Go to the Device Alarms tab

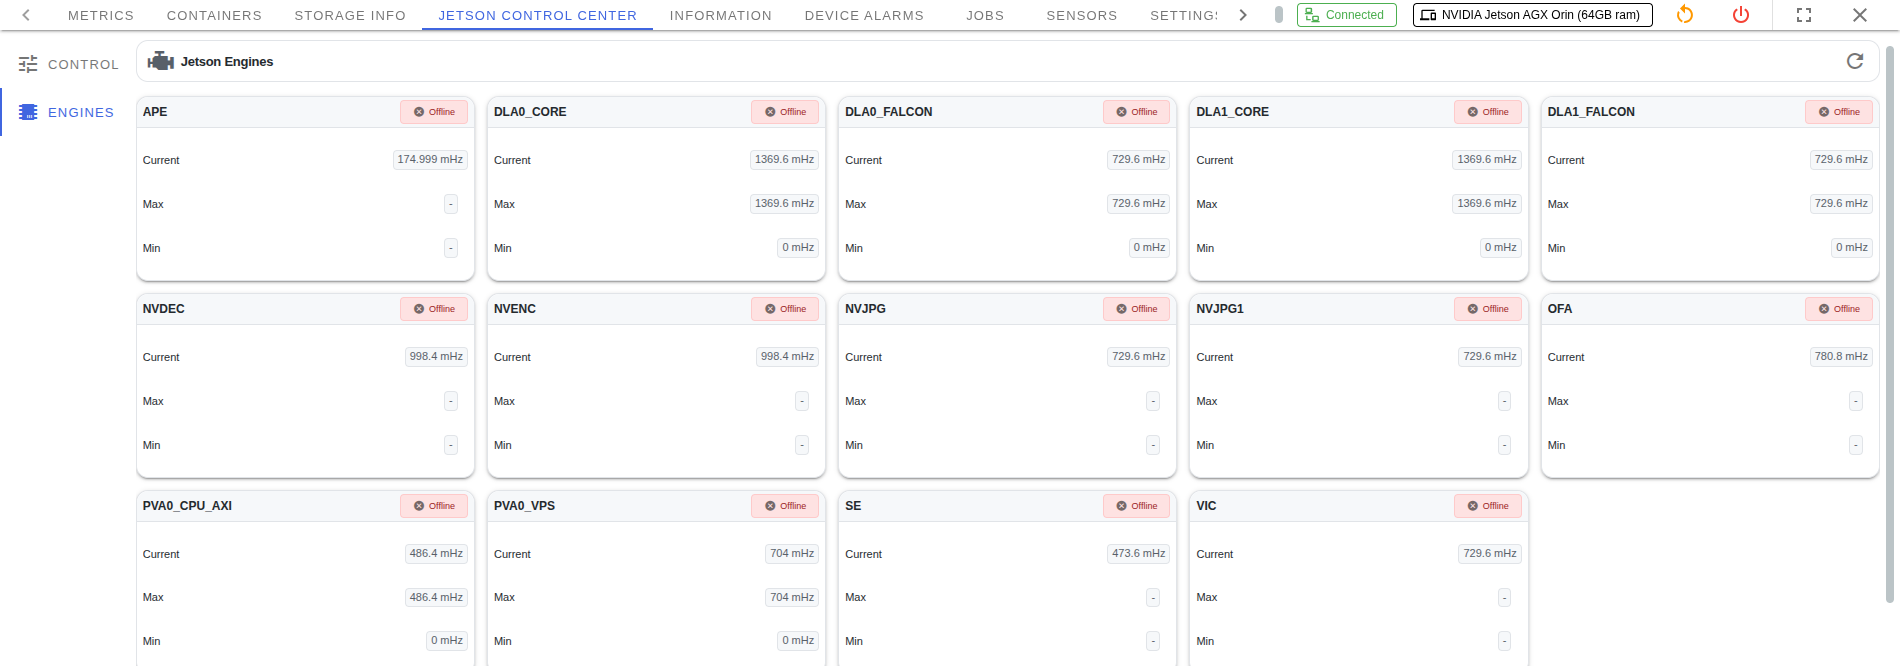(x=864, y=15)
